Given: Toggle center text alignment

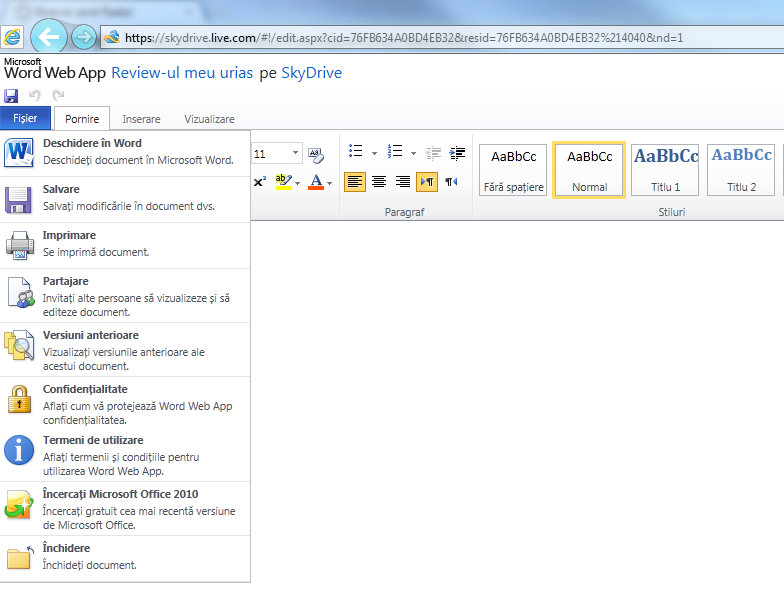Looking at the screenshot, I should pyautogui.click(x=379, y=182).
